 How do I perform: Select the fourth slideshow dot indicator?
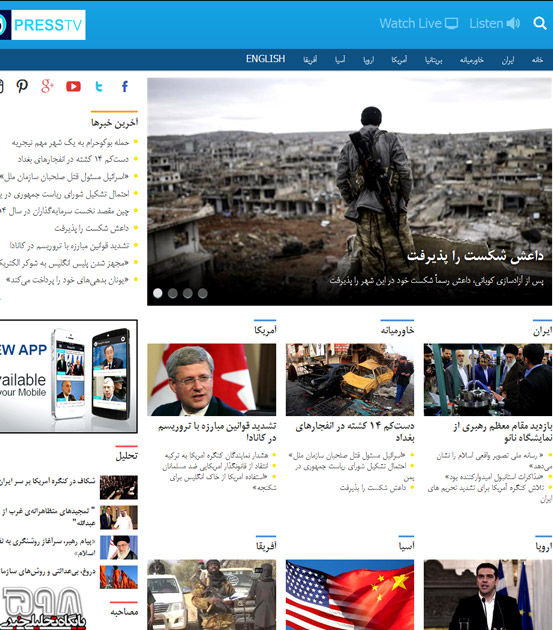pyautogui.click(x=203, y=293)
